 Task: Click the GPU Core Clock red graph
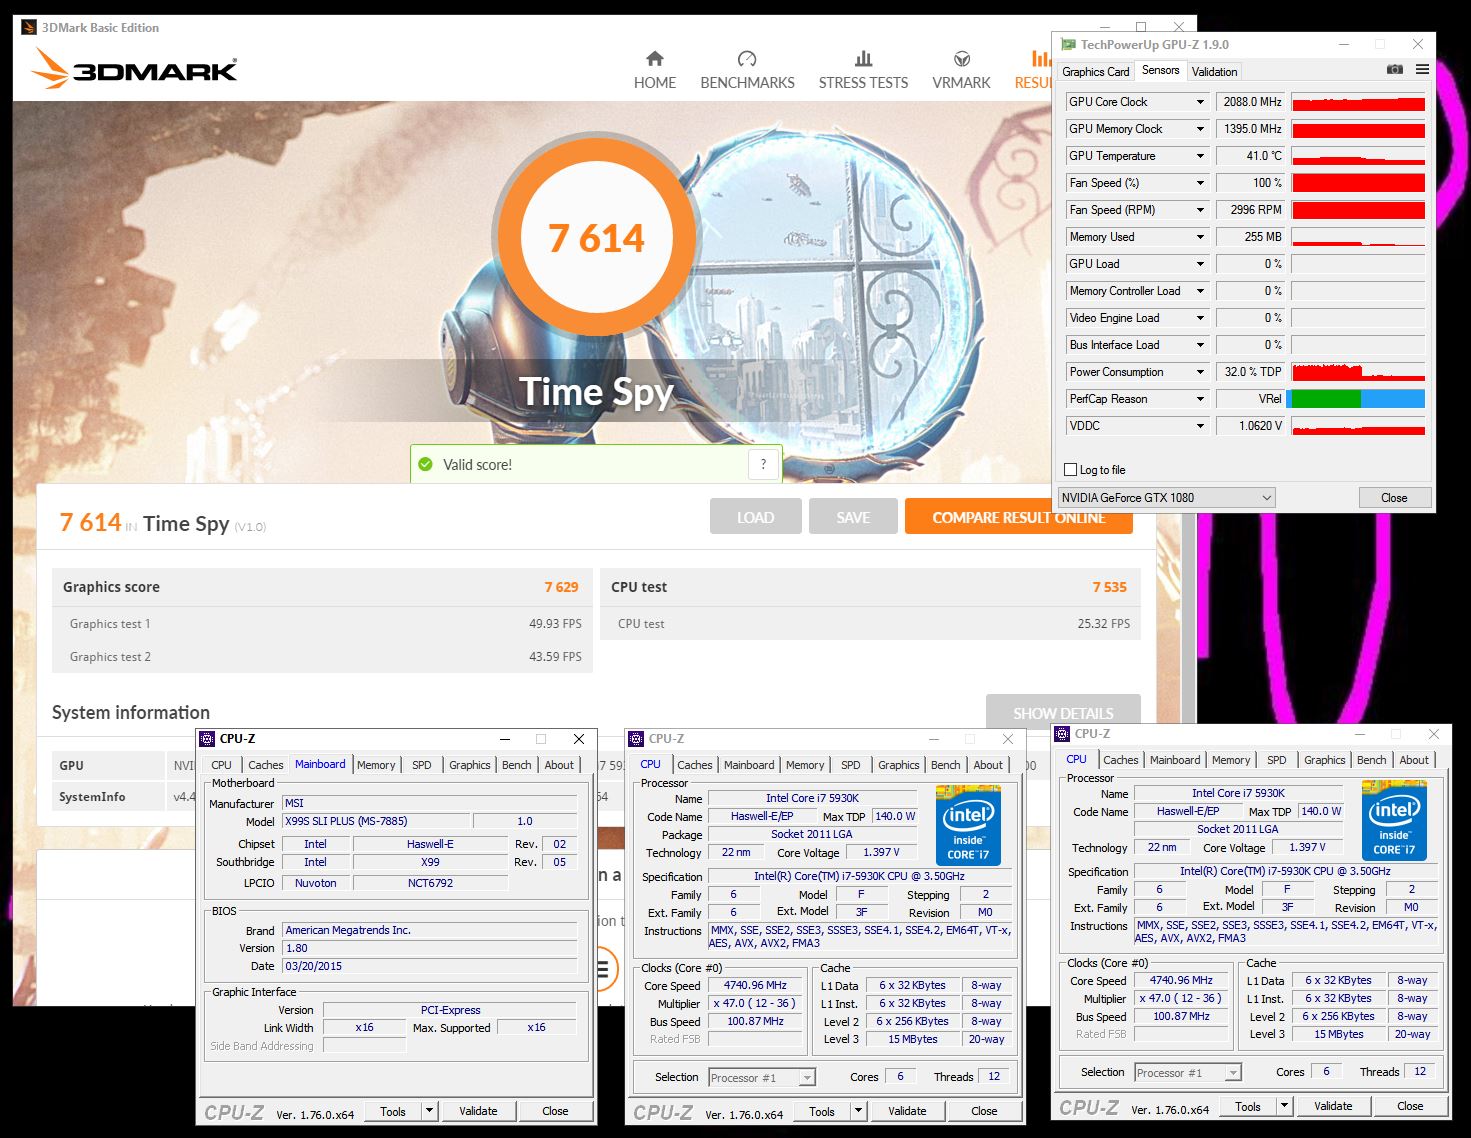click(1358, 102)
